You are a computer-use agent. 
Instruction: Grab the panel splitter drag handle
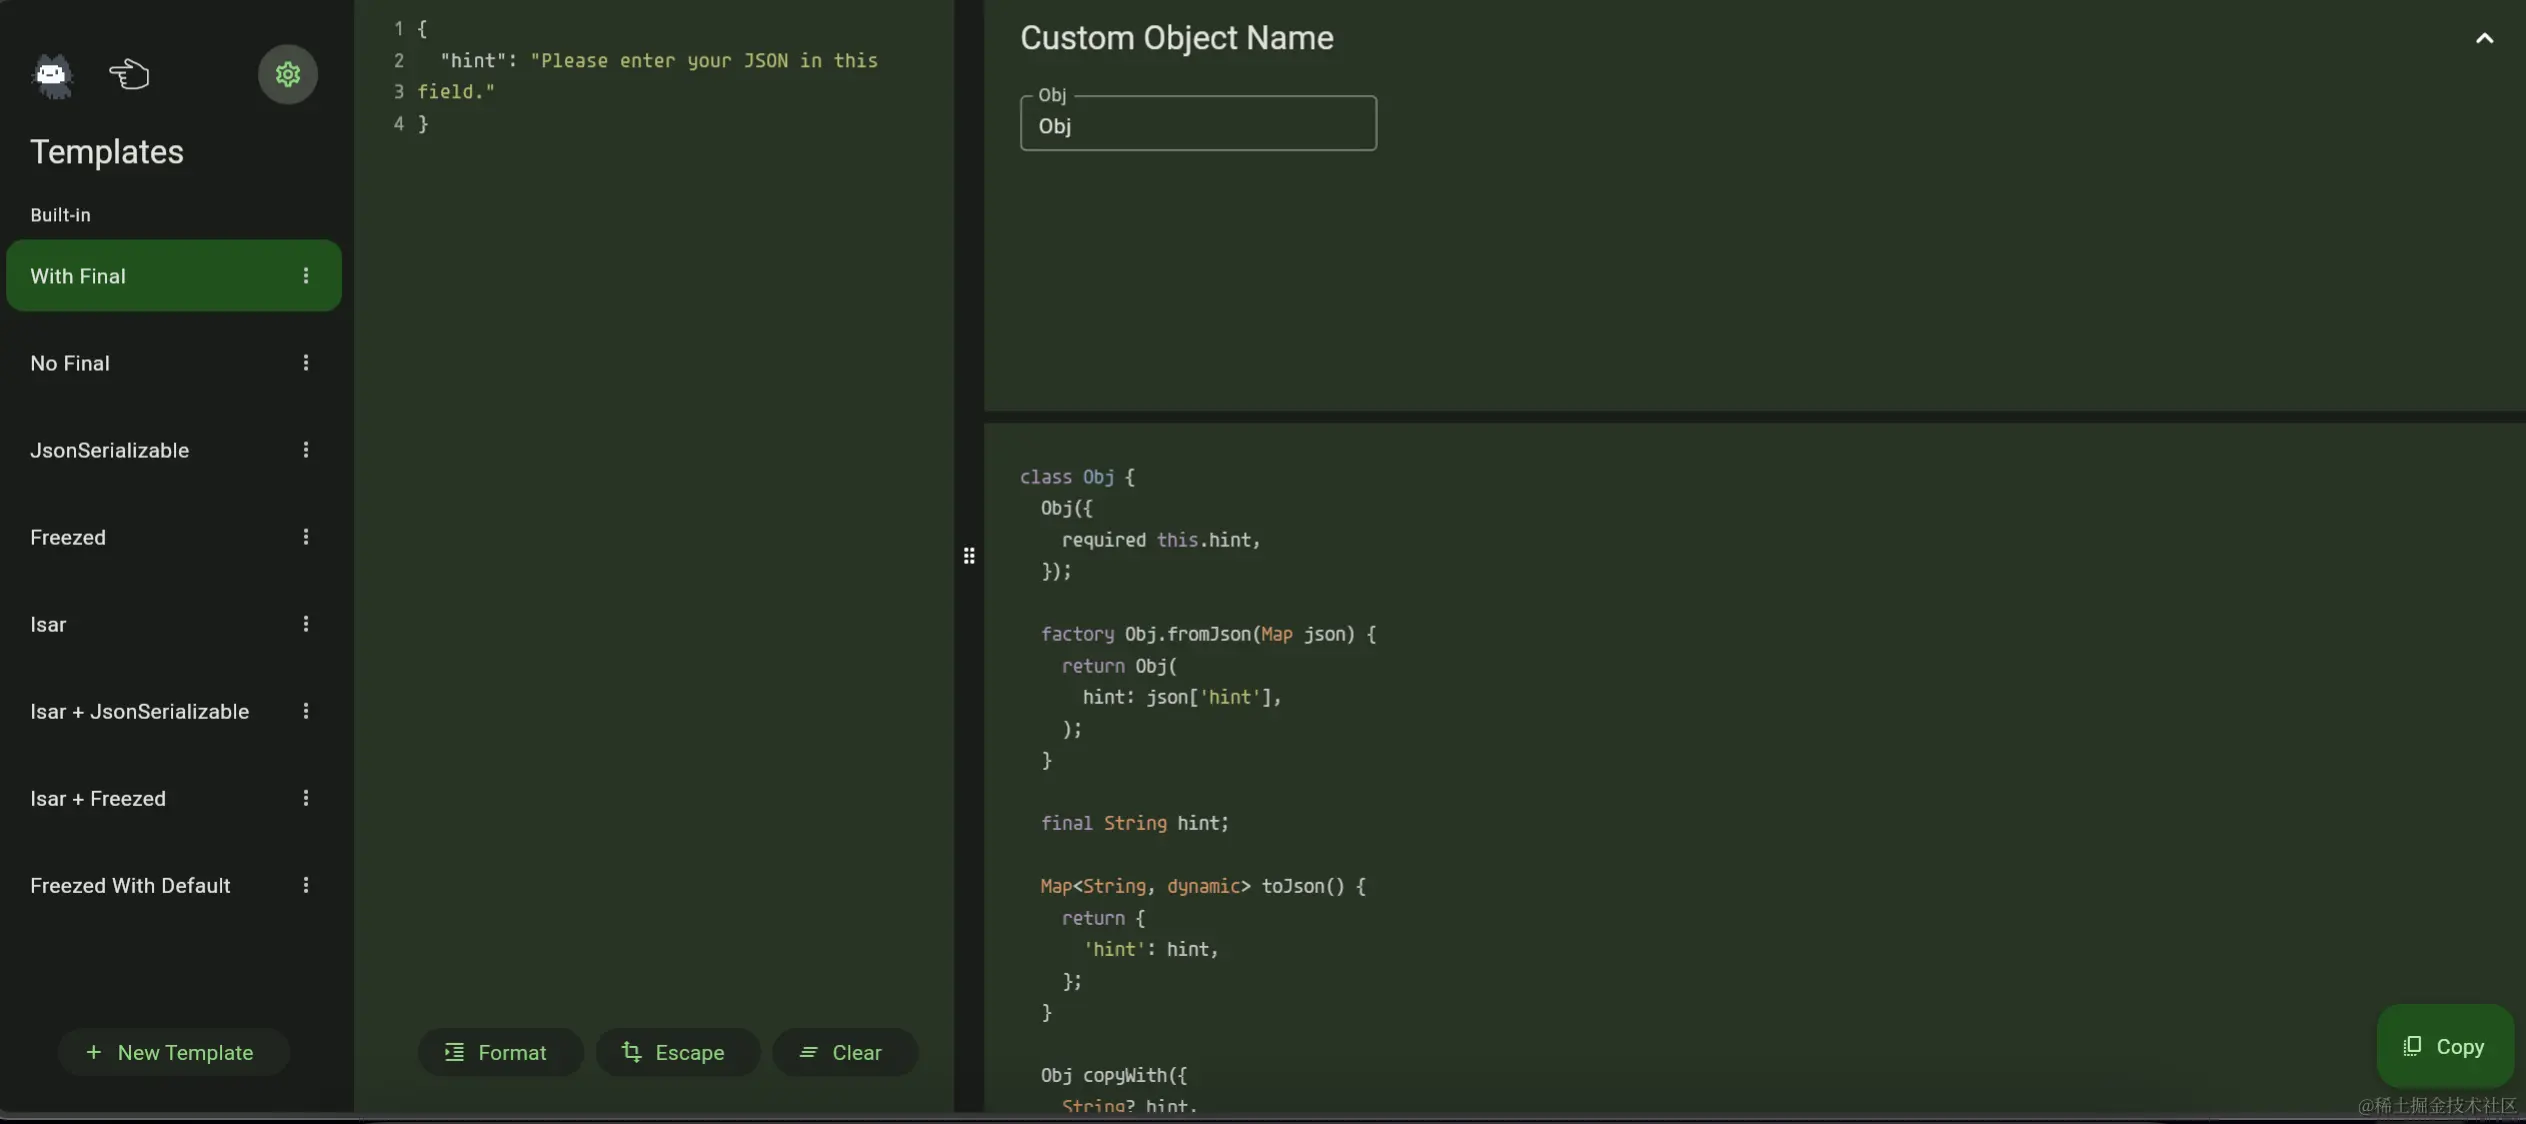click(969, 555)
